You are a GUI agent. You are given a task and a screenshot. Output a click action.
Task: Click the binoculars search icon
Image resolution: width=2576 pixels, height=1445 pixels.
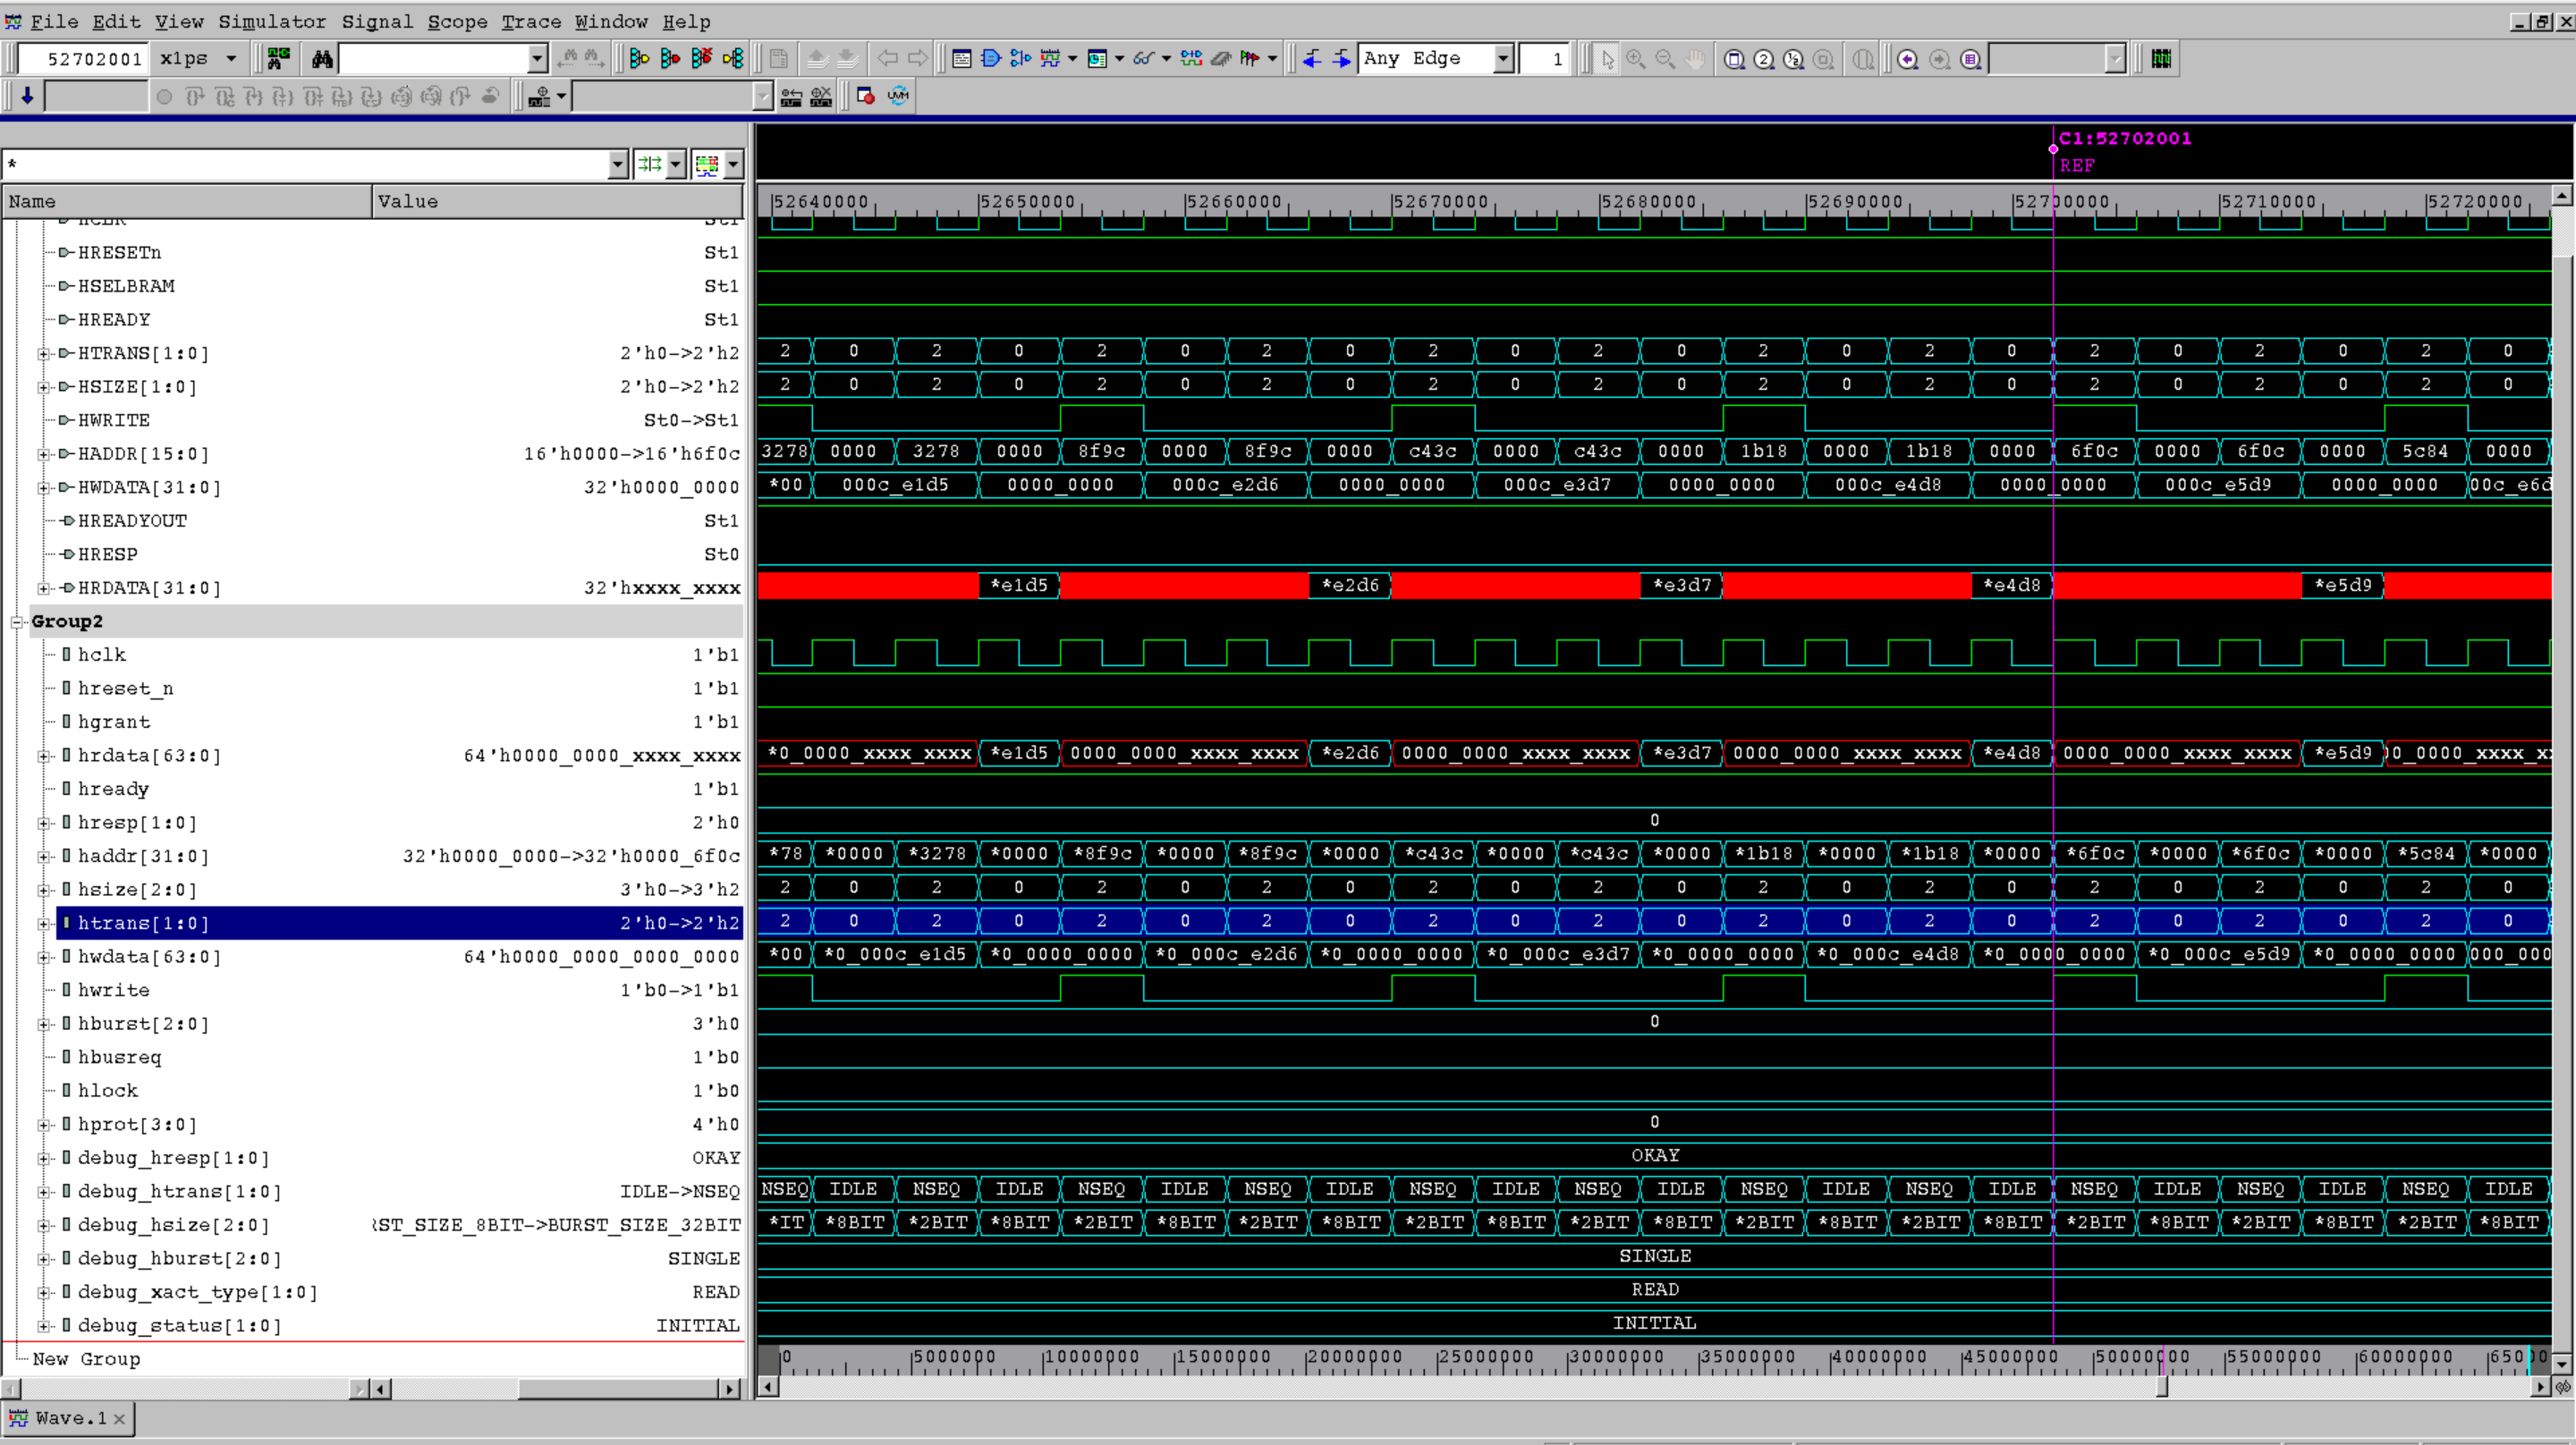321,59
